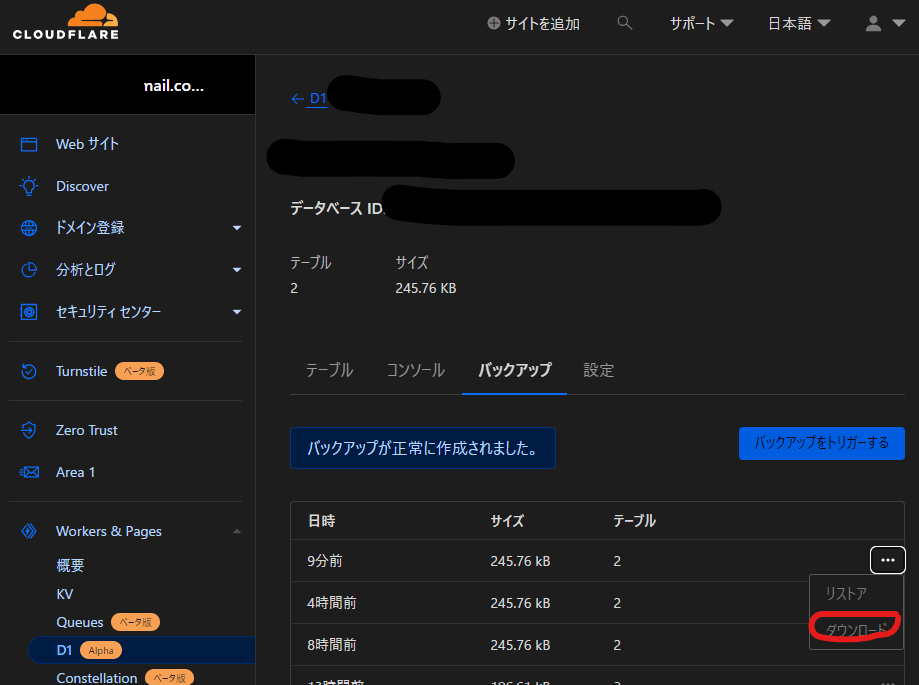The image size is (919, 685).
Task: Click the 245.76 KB database size value
Action: pyautogui.click(x=426, y=288)
